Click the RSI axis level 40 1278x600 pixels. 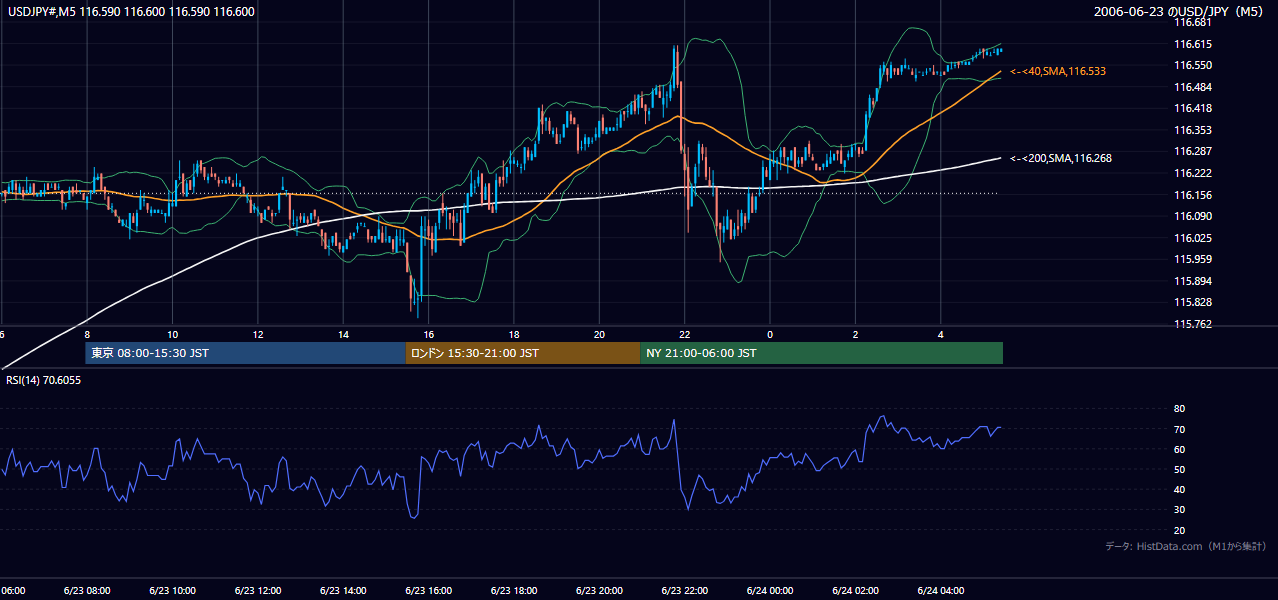[x=1179, y=490]
